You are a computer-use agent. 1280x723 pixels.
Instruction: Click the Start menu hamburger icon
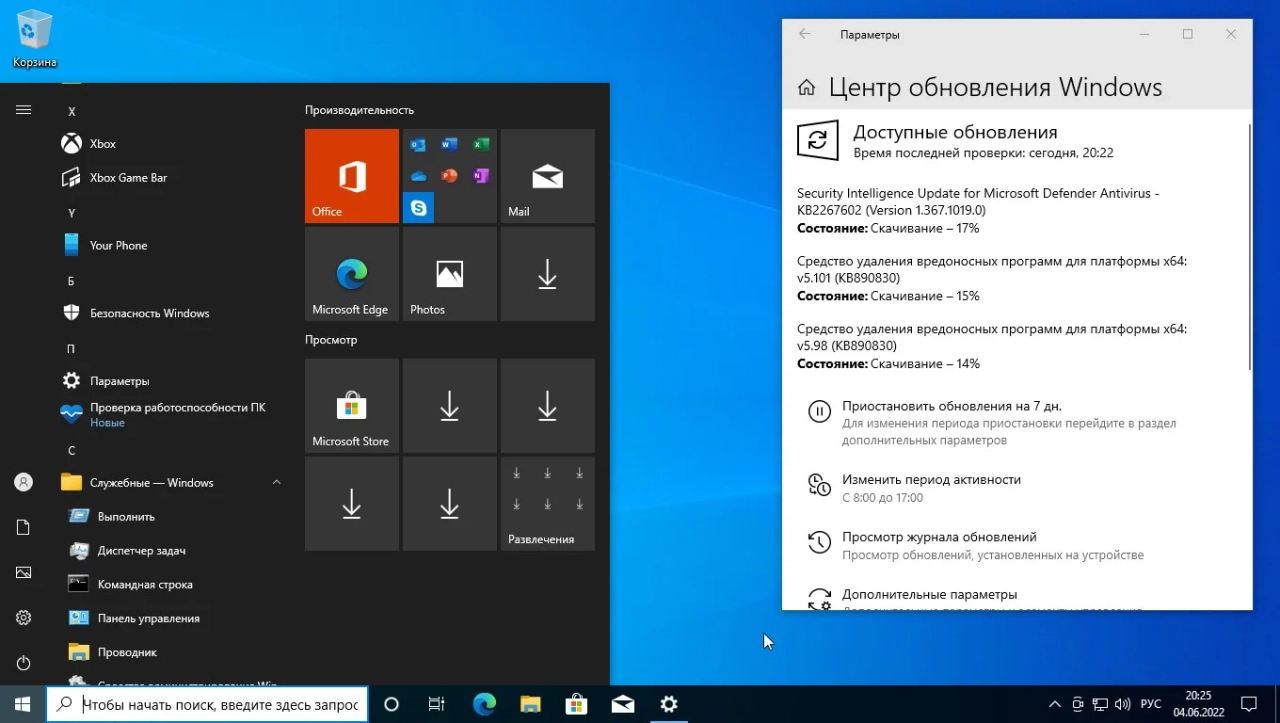point(23,110)
